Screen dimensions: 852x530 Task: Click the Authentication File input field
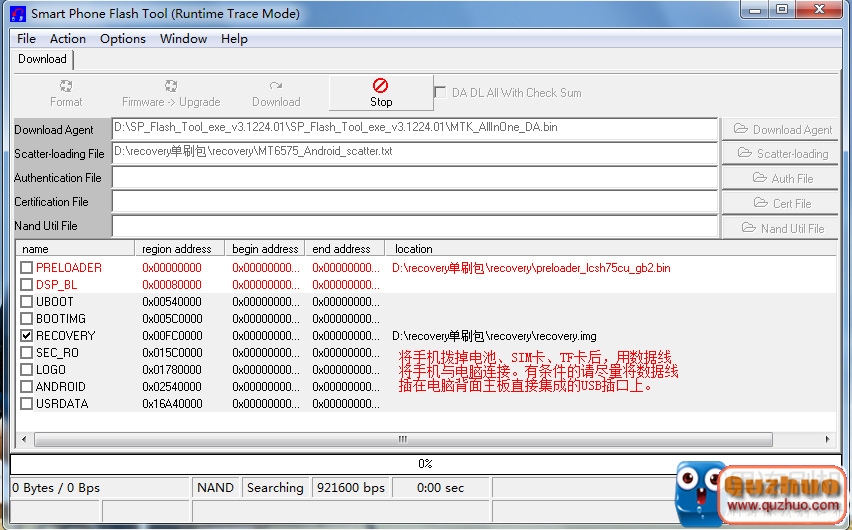point(414,178)
